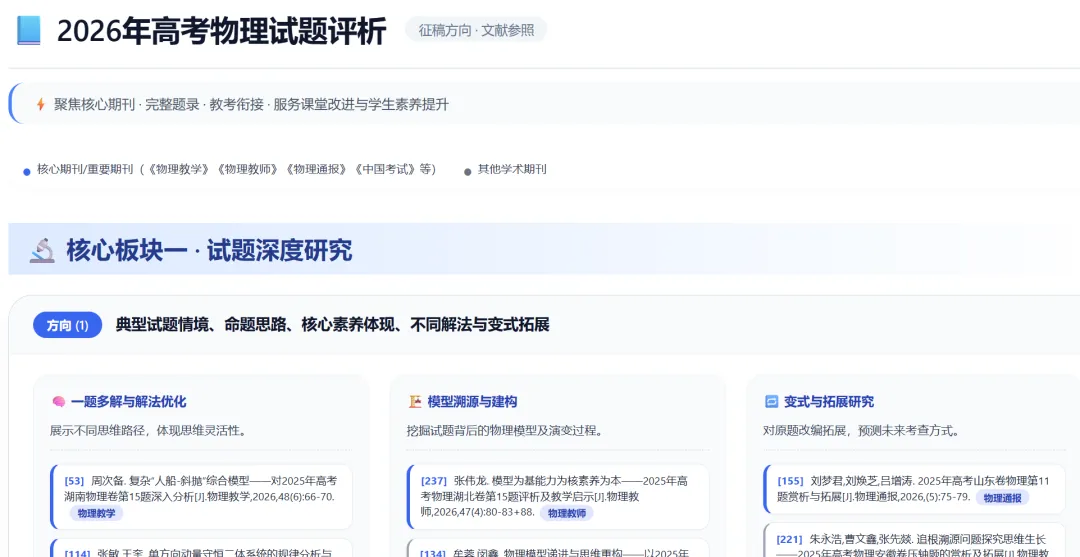Click the 核心板块一·试题深度研究 section heading
This screenshot has width=1080, height=557.
point(209,251)
